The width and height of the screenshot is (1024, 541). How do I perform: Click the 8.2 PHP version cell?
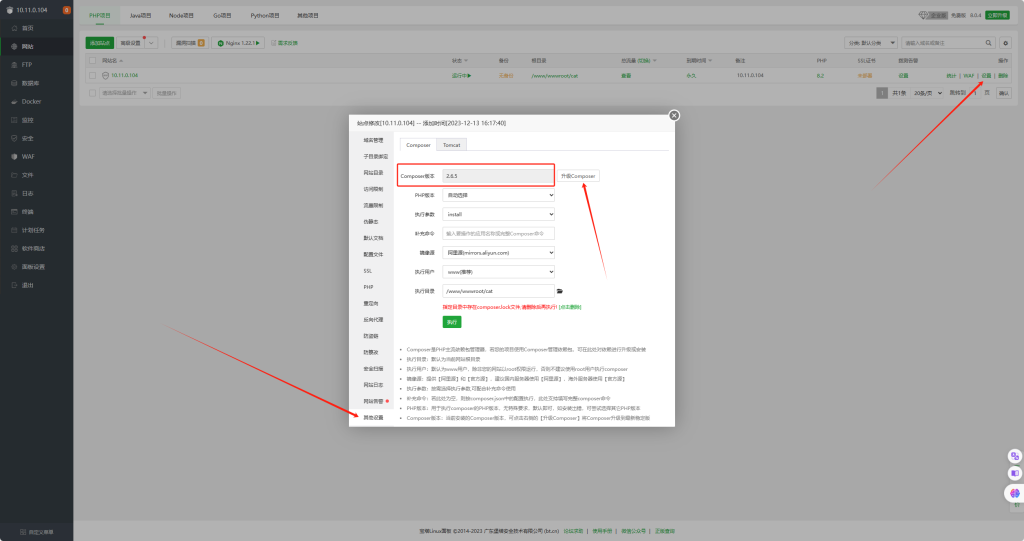tap(820, 76)
